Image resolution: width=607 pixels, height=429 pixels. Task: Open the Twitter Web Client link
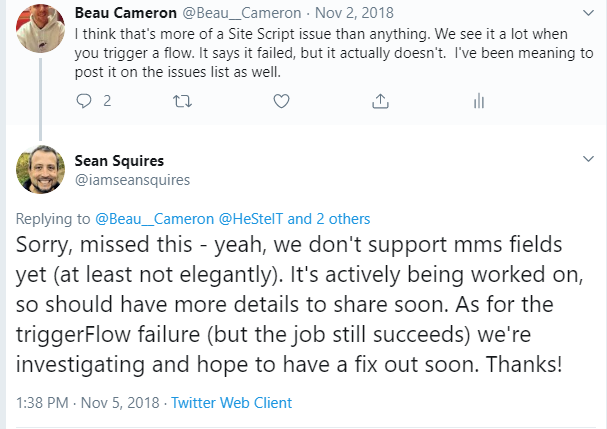pos(231,403)
